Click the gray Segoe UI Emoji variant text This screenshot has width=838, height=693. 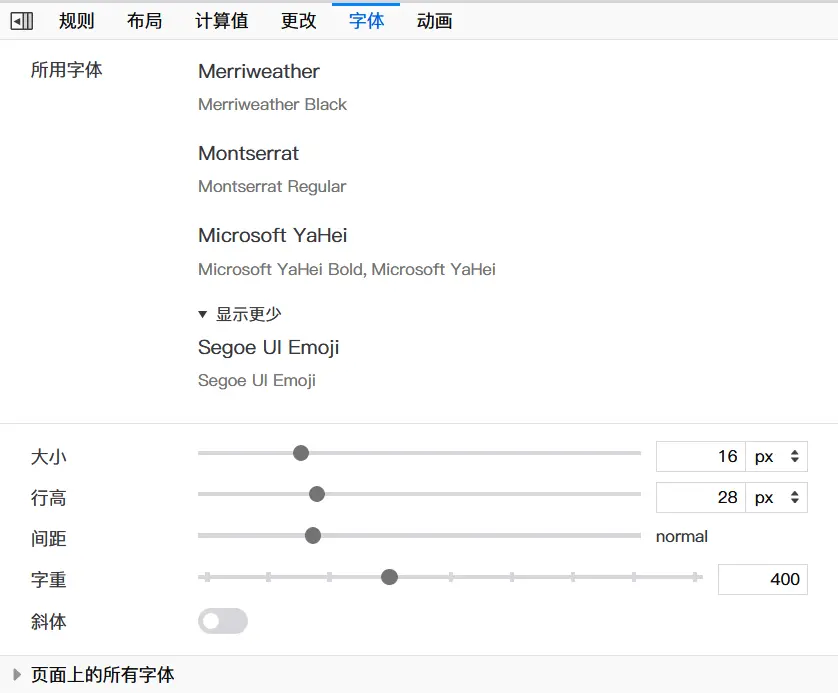[x=257, y=380]
